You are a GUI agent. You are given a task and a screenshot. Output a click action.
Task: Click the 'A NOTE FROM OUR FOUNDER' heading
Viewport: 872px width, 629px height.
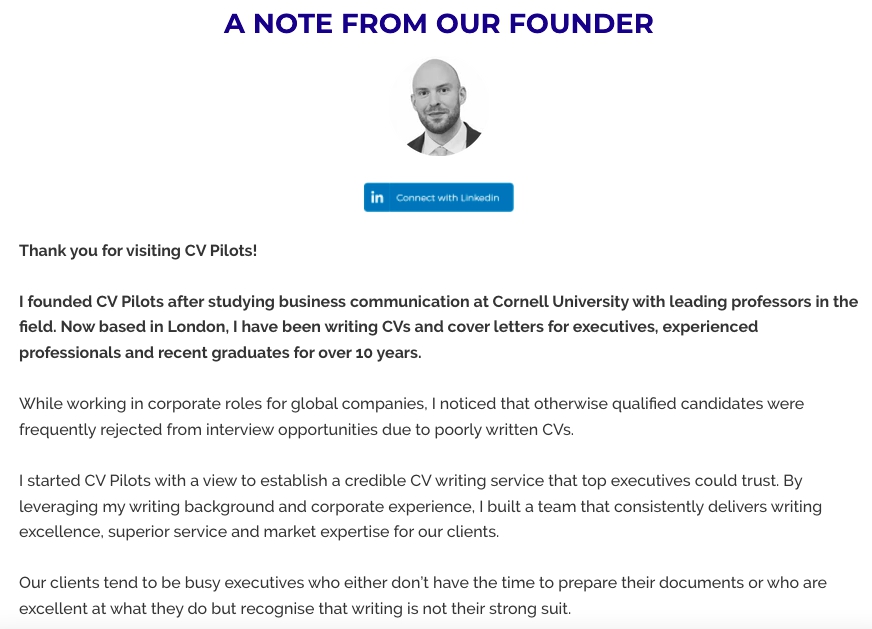(x=438, y=23)
